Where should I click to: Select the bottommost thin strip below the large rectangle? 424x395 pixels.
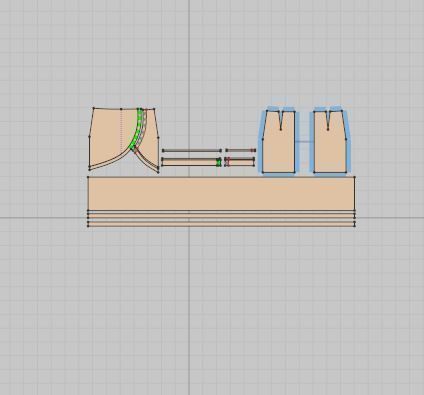(221, 224)
